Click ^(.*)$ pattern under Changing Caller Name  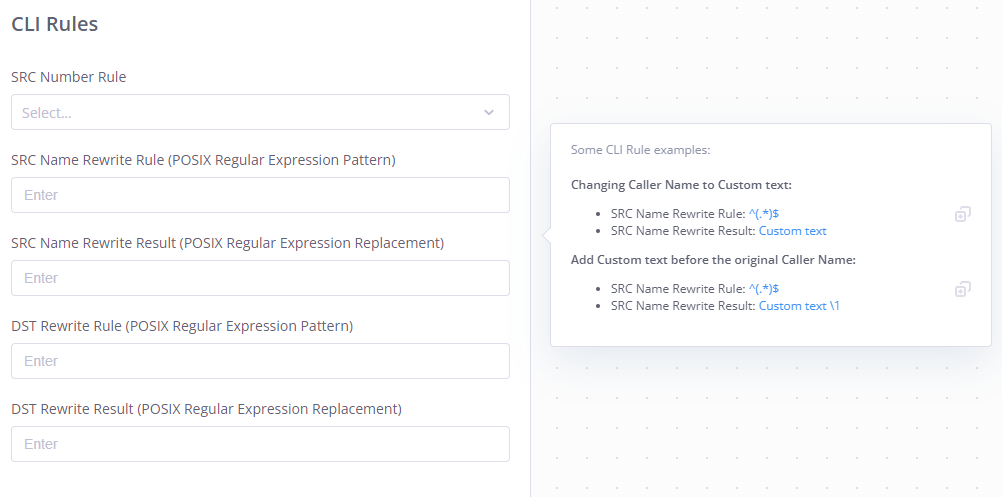tap(764, 214)
